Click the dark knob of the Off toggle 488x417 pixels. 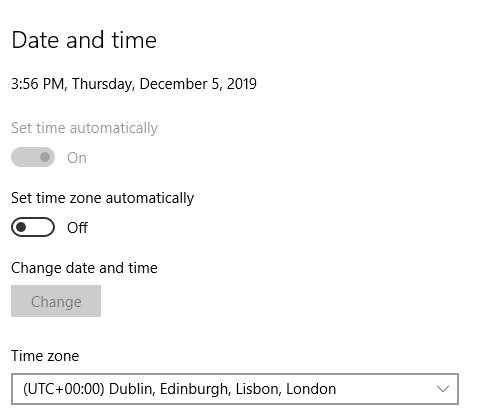pos(21,227)
